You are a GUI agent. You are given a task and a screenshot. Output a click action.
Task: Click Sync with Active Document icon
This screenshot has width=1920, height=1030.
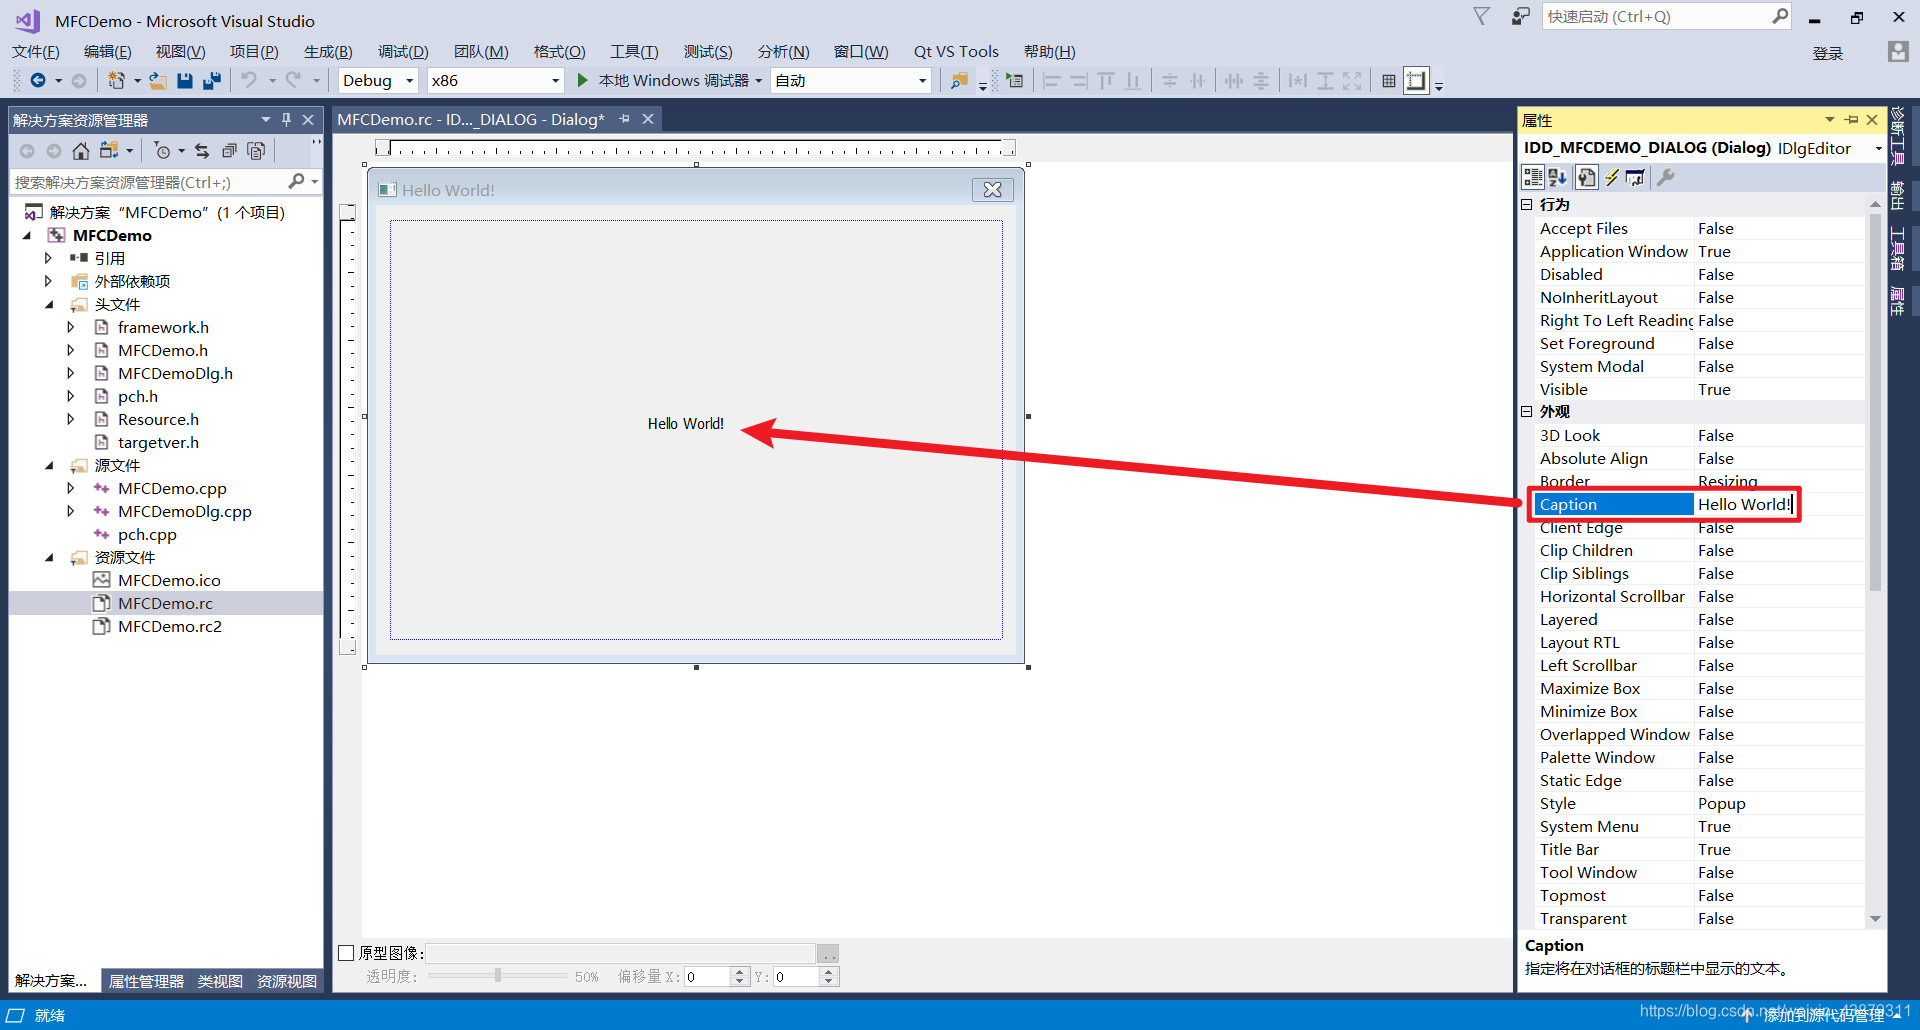point(202,151)
